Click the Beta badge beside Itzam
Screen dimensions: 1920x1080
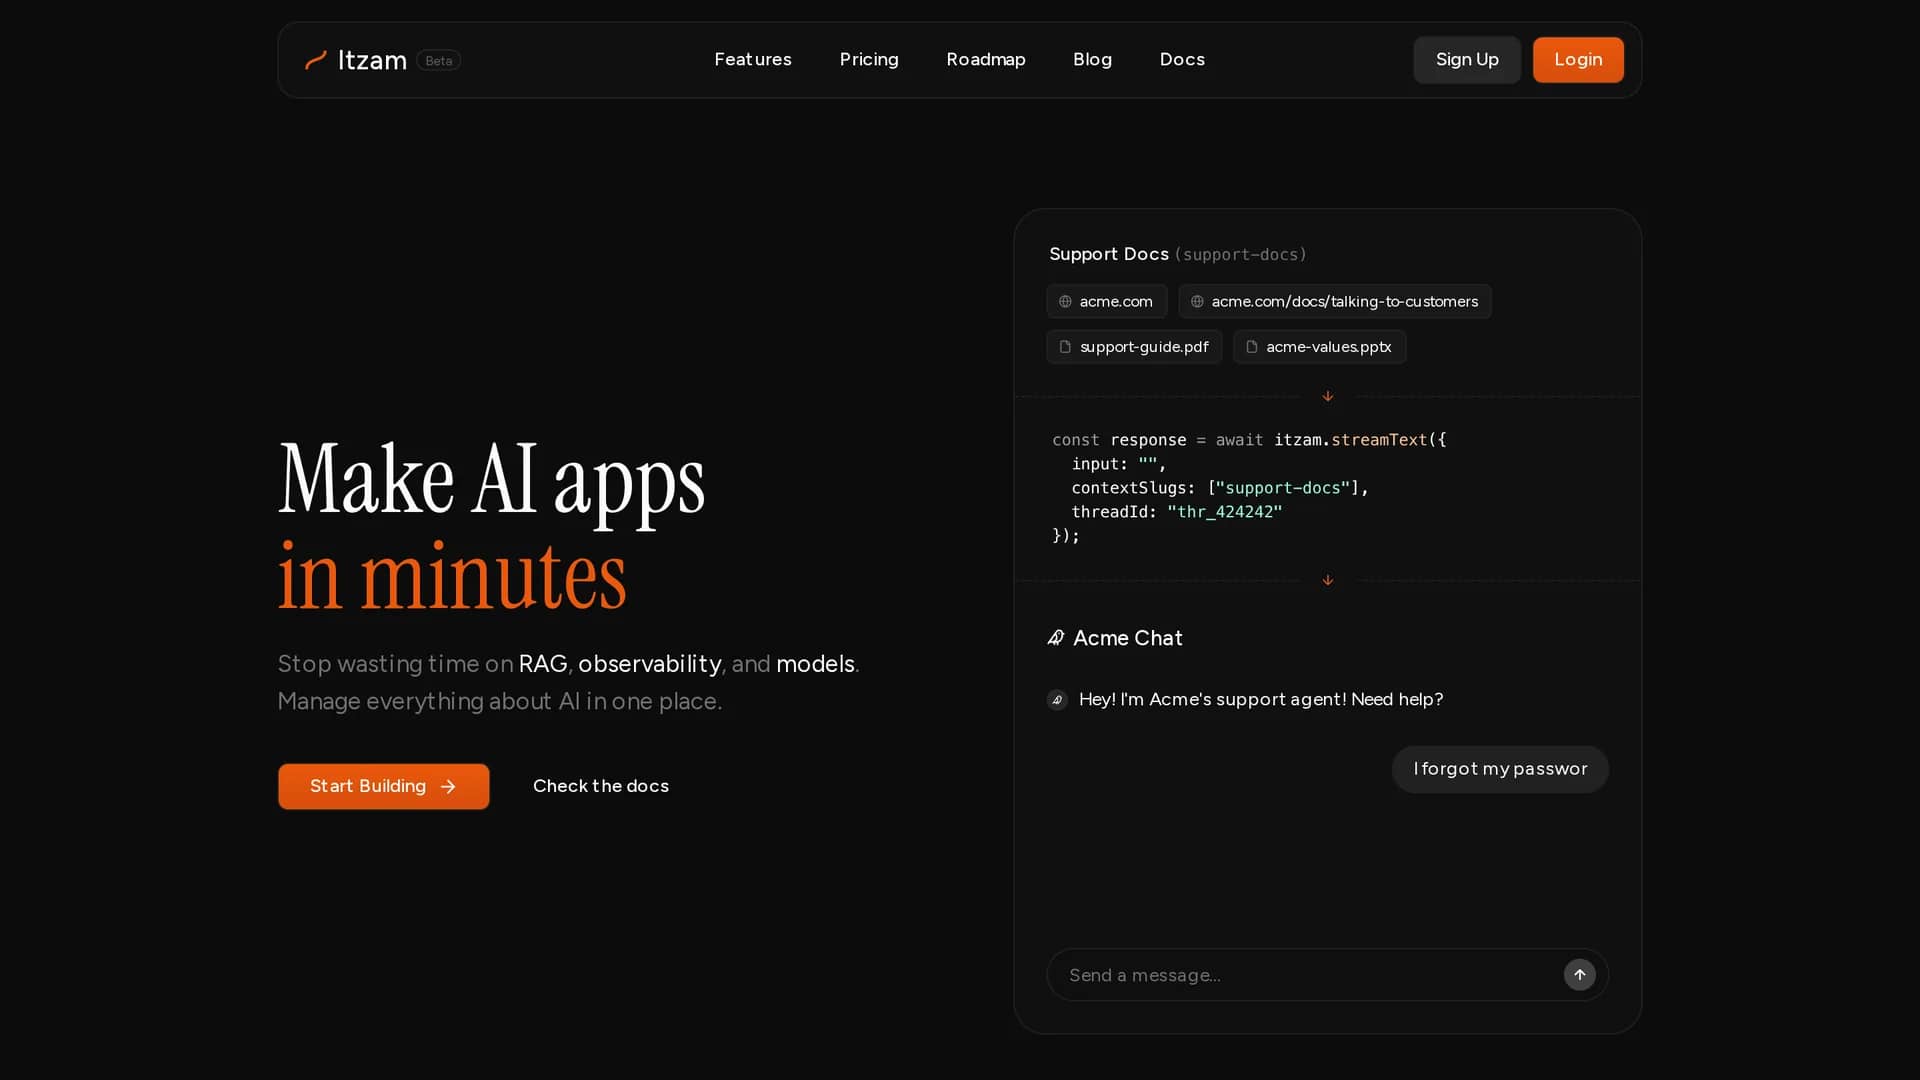438,60
